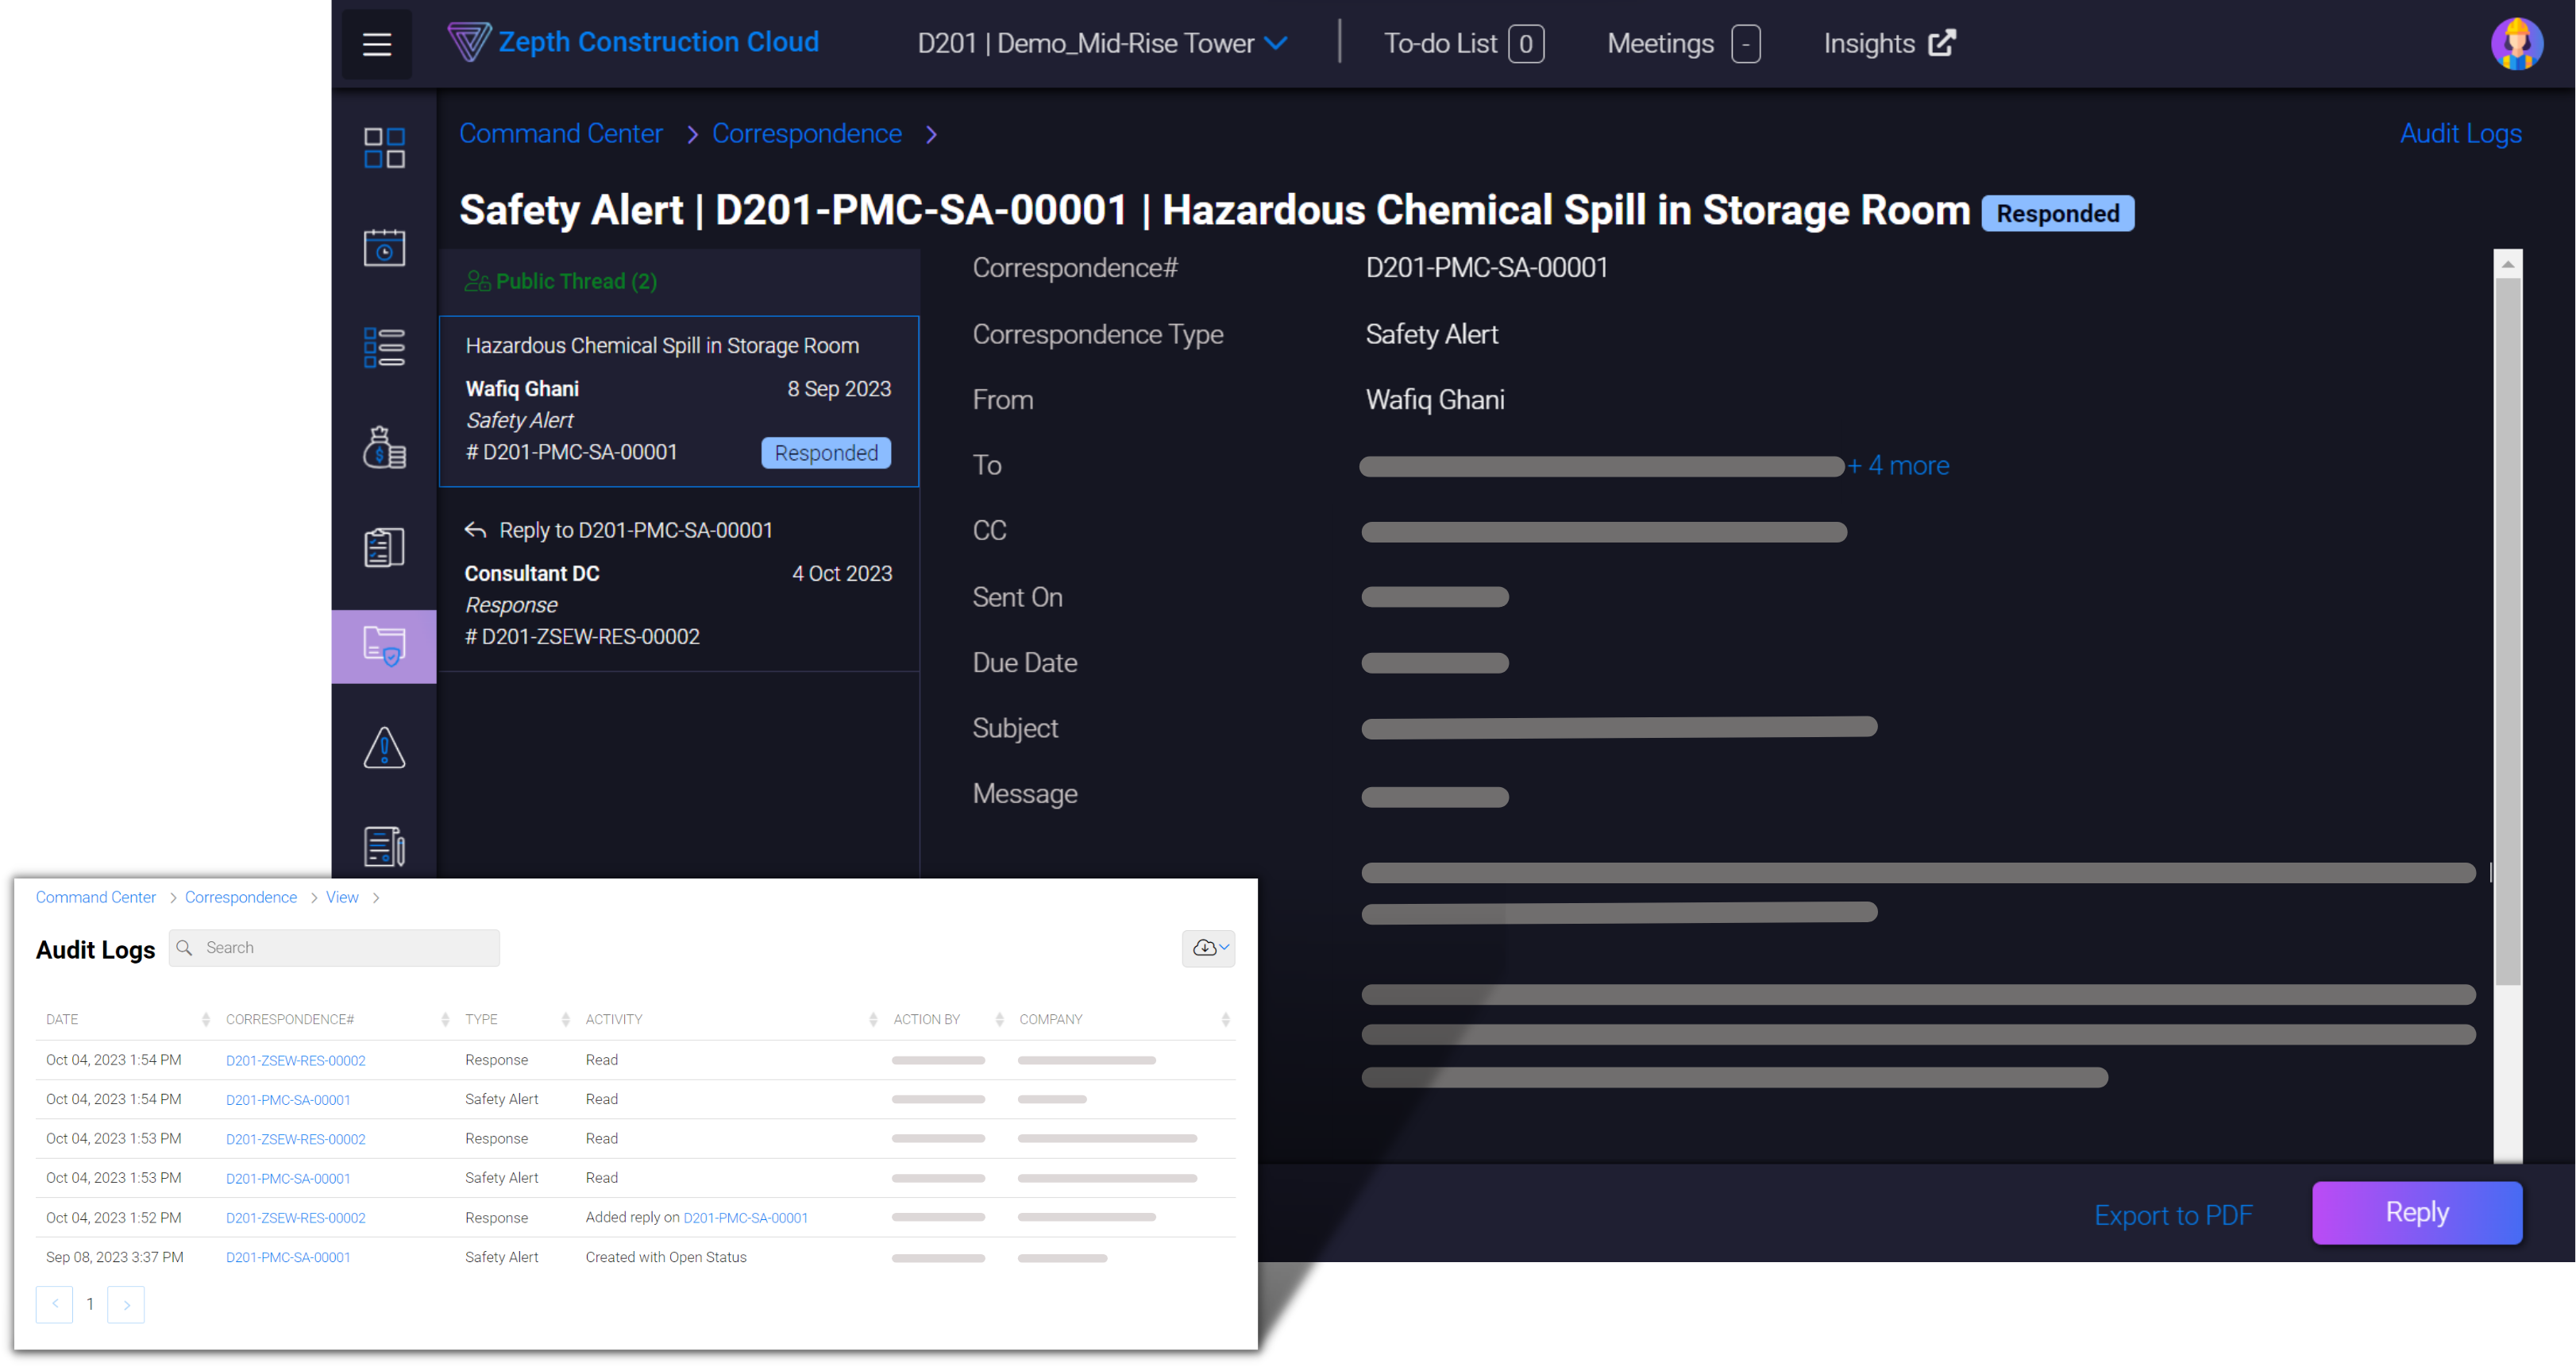Open the calendar schedule sidebar icon
The height and width of the screenshot is (1367, 2576).
(x=384, y=248)
